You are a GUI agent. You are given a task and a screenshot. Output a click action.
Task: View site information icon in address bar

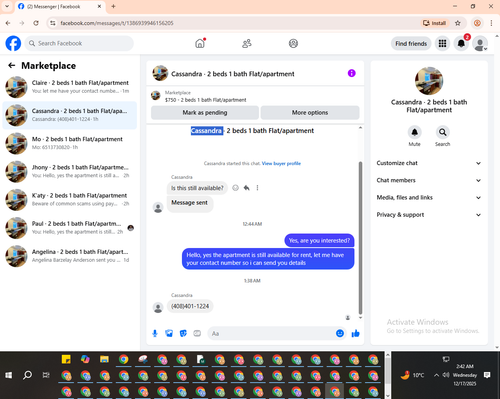tap(52, 23)
